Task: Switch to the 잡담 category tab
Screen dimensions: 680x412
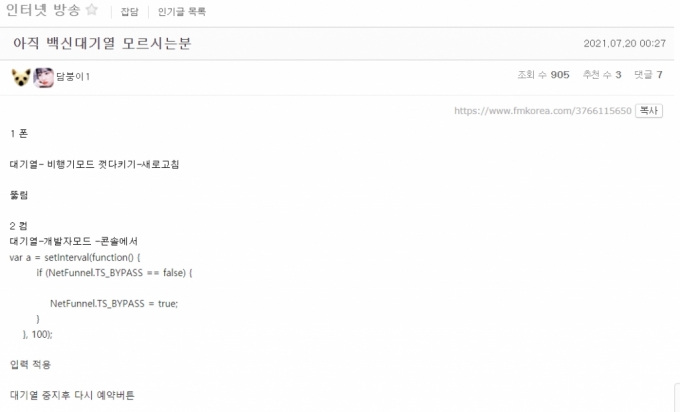Action: [129, 12]
